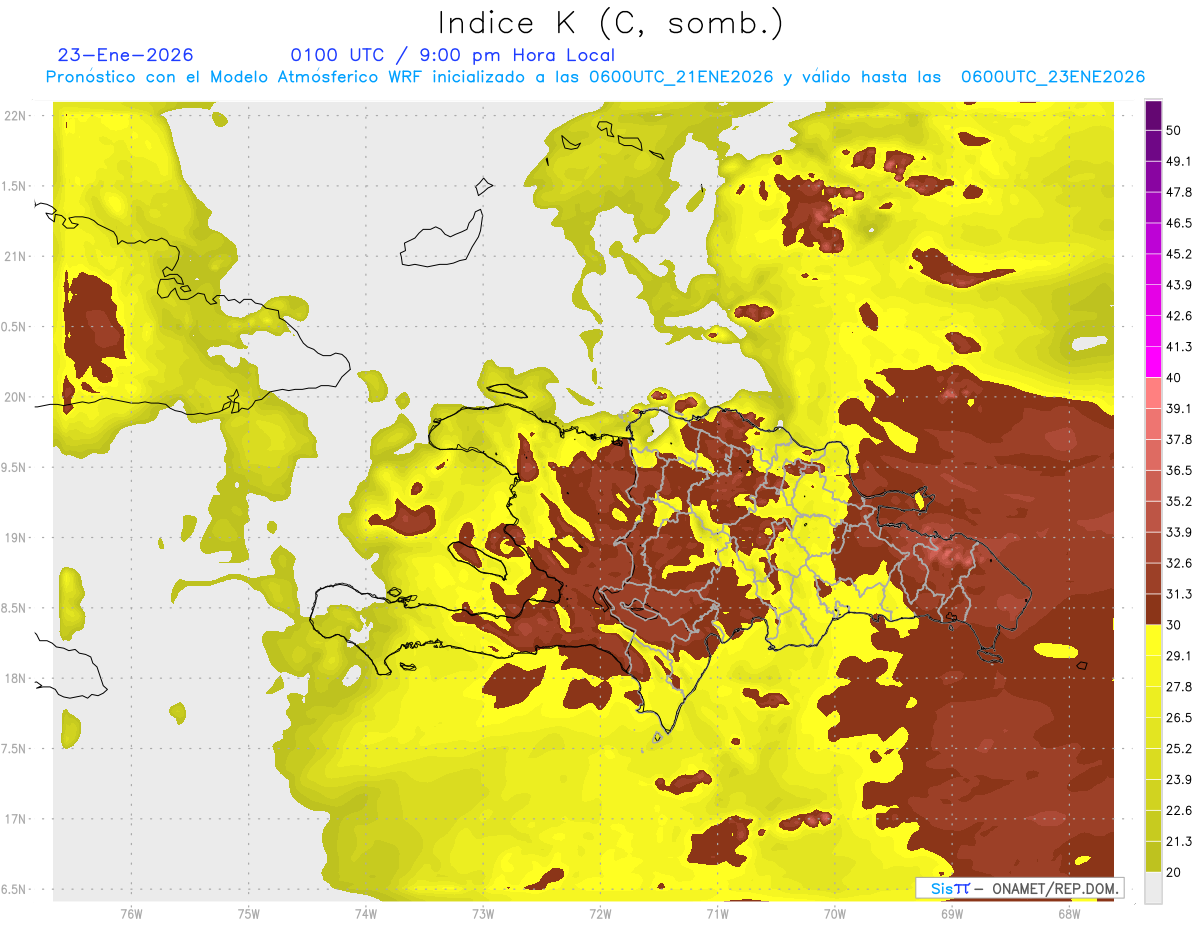This screenshot has width=1200, height=927.
Task: Click the "23.9" color scale label
Action: click(1179, 779)
